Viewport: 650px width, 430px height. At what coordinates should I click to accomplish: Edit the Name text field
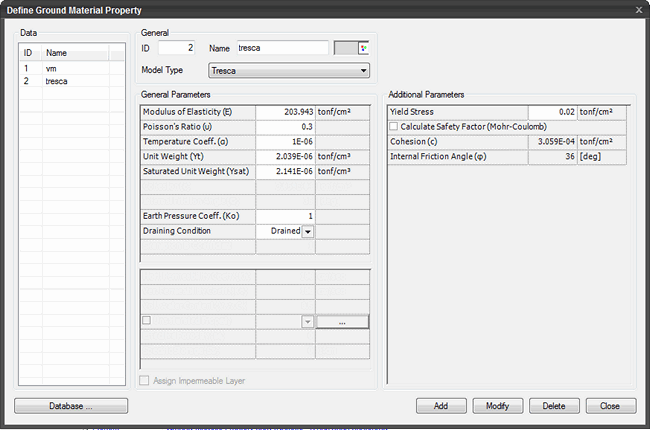[x=283, y=48]
